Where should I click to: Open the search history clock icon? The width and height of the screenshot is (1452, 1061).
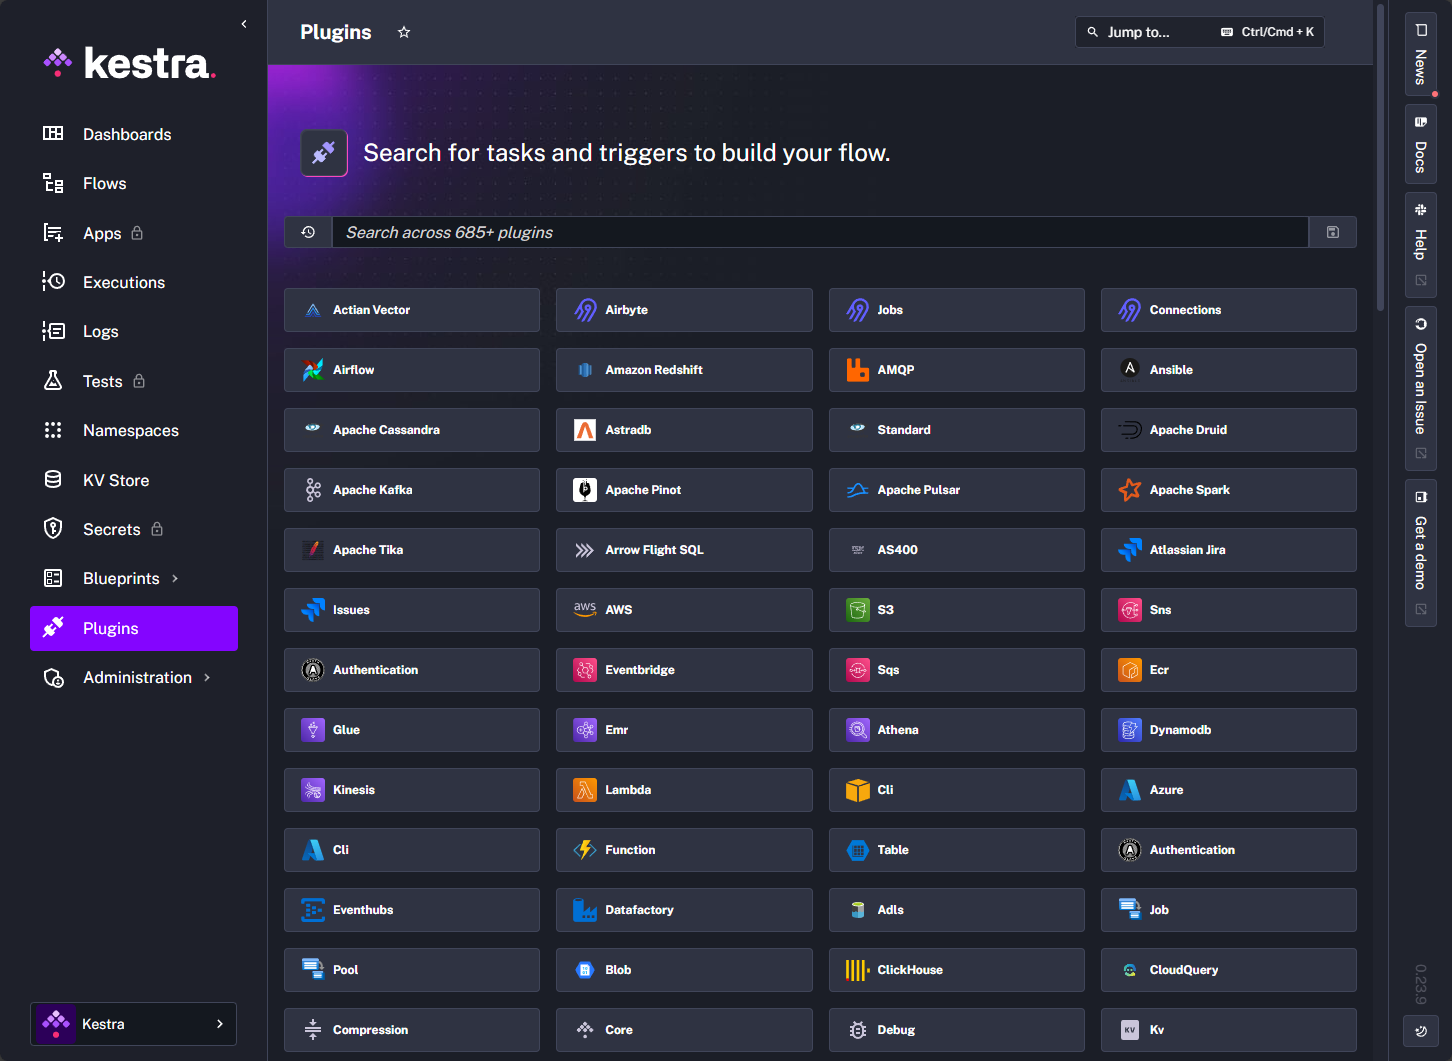(308, 232)
